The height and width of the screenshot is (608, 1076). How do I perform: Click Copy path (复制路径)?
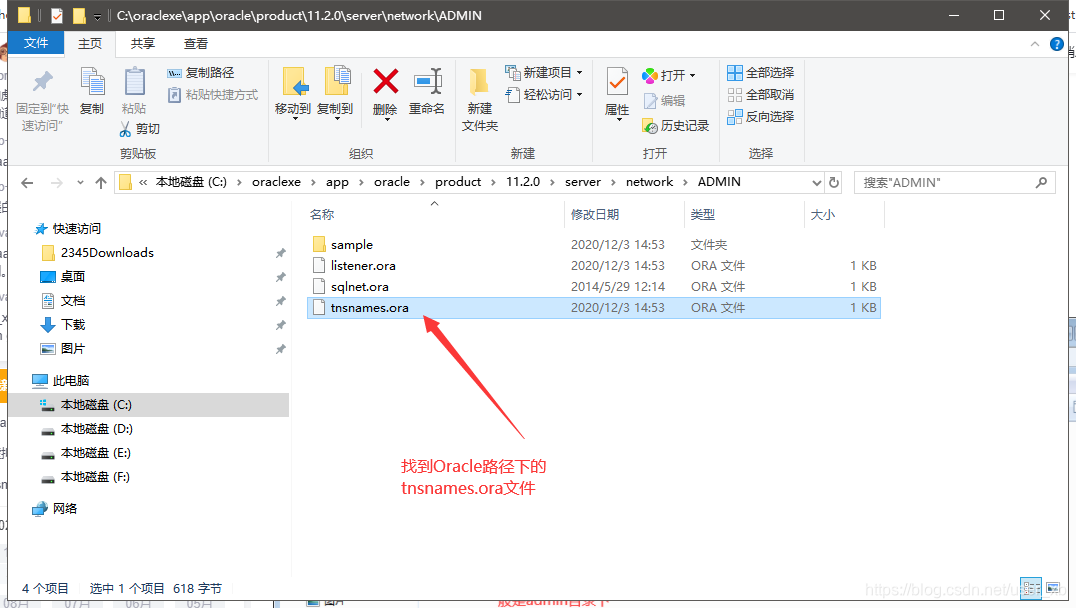click(201, 73)
